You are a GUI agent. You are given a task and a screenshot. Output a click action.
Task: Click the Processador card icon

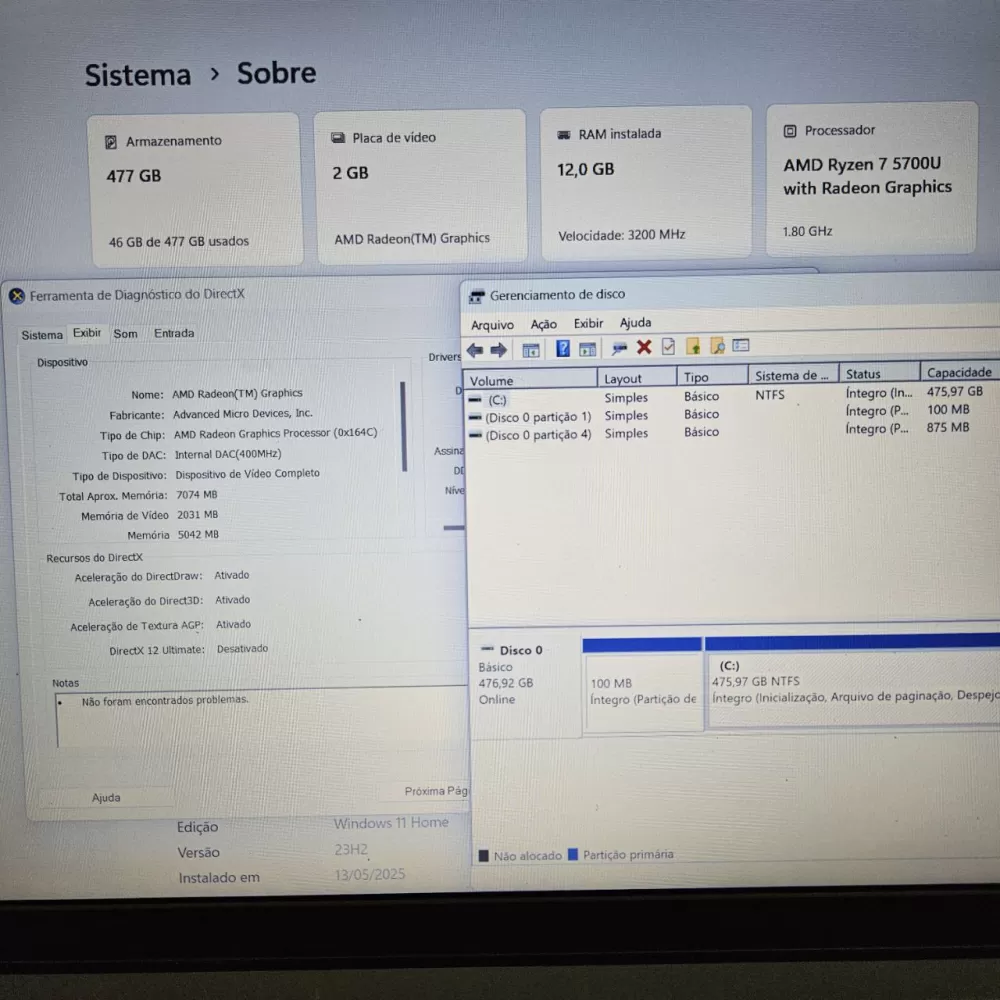click(x=790, y=131)
